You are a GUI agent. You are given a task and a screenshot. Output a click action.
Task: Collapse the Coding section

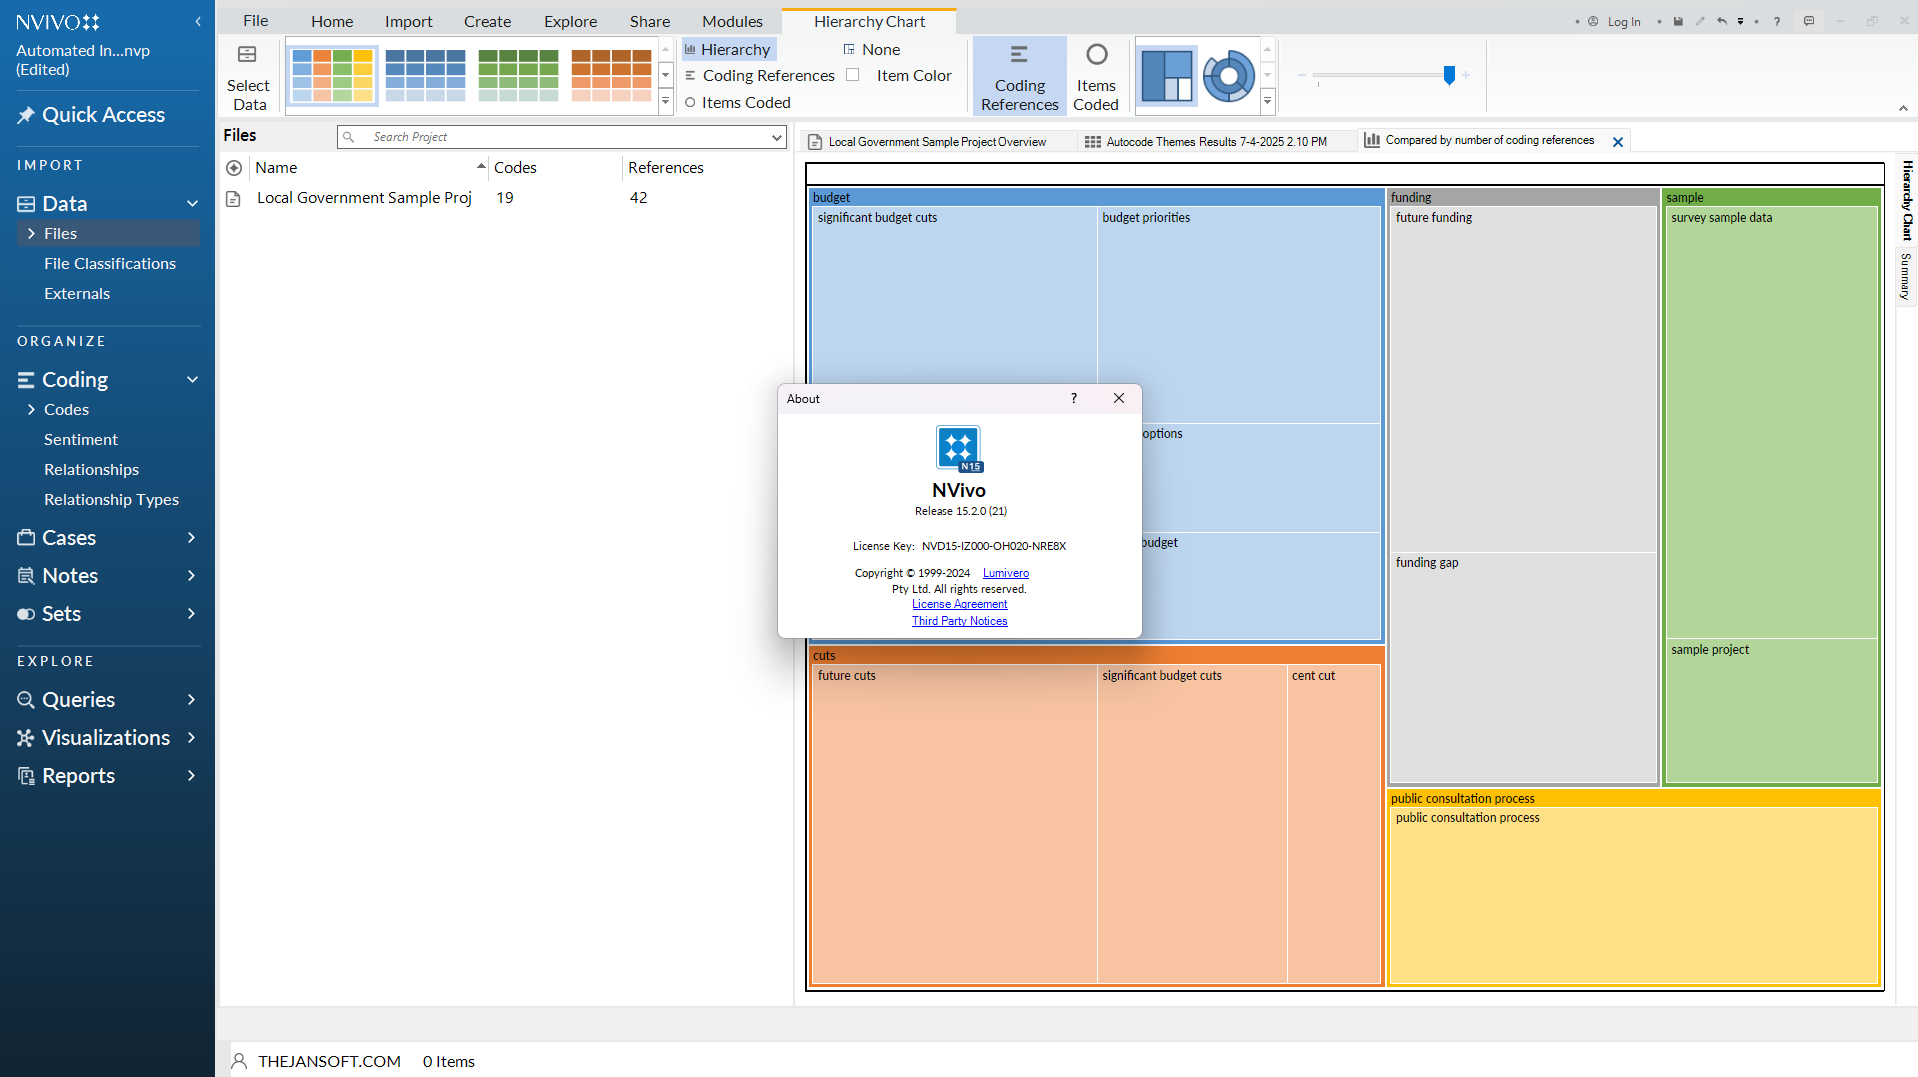pos(192,380)
